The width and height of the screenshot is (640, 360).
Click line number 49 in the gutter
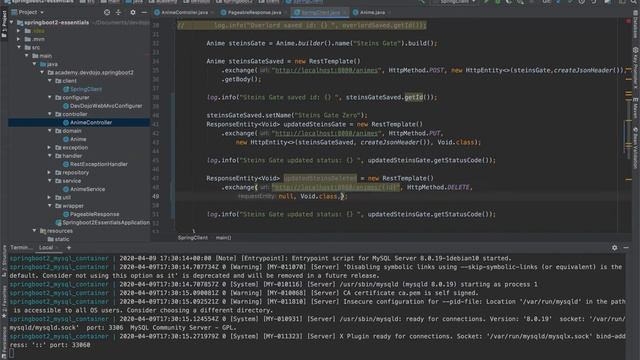coord(156,196)
